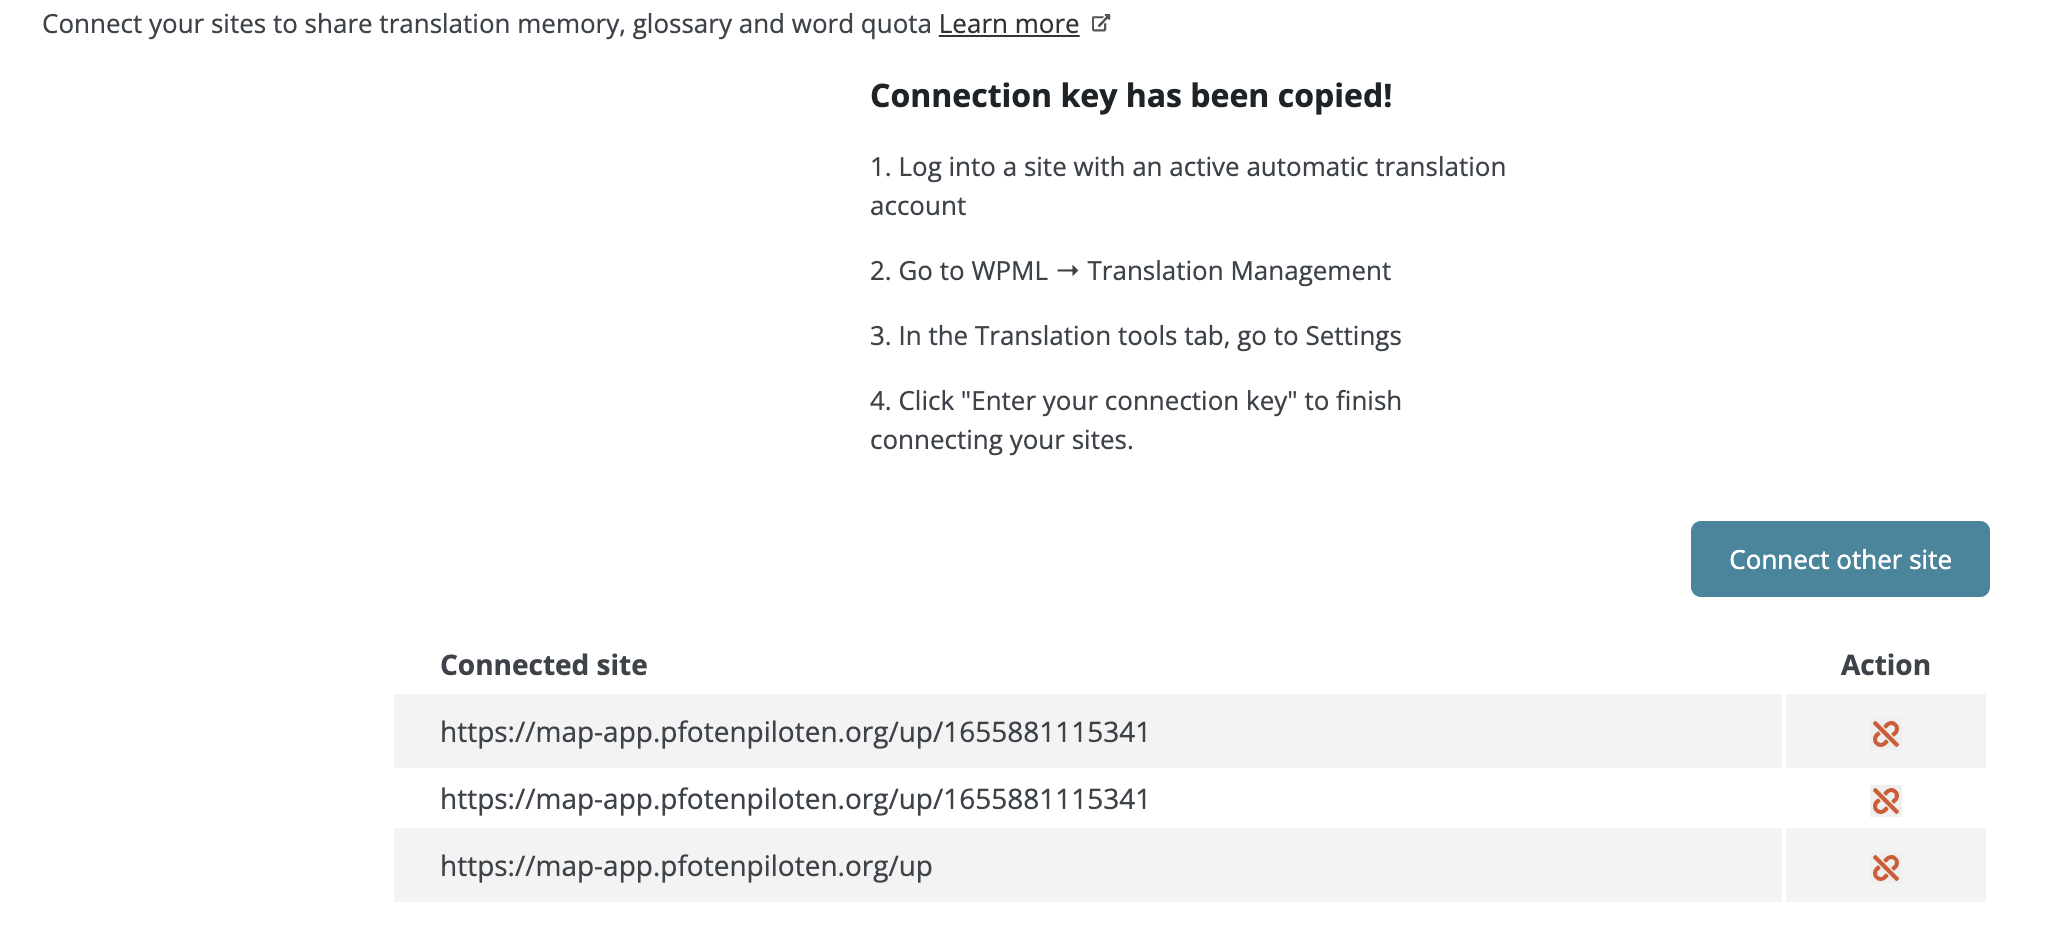Screen dimensions: 2048x946
Task: Select the second row URL ending 1655881115341
Action: [795, 799]
